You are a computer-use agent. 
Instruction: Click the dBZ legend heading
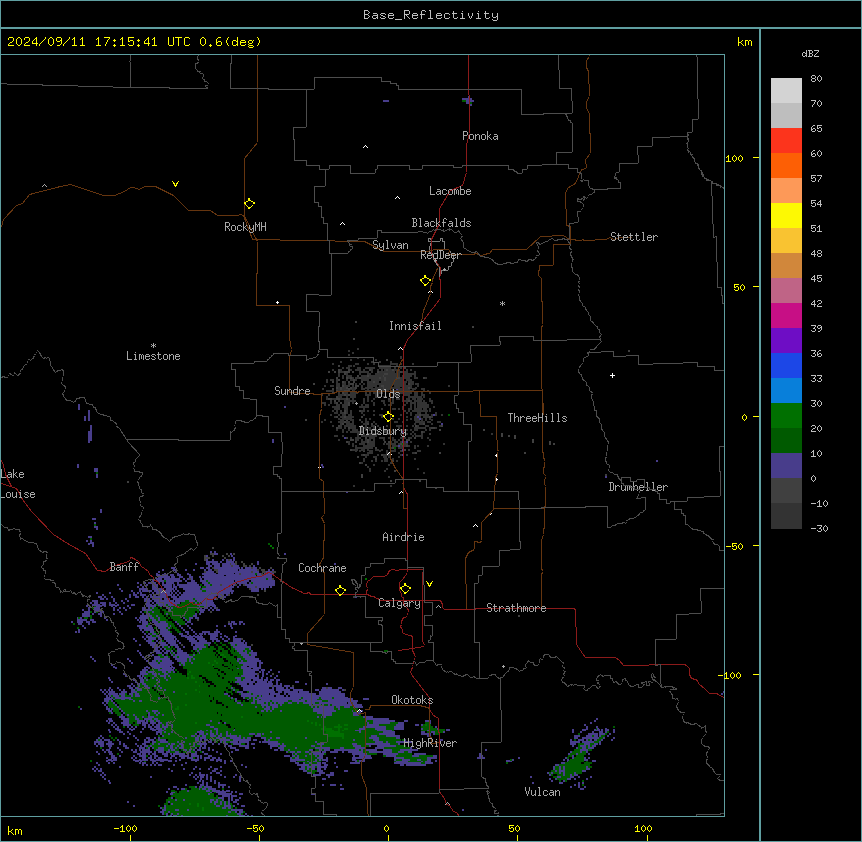(810, 53)
